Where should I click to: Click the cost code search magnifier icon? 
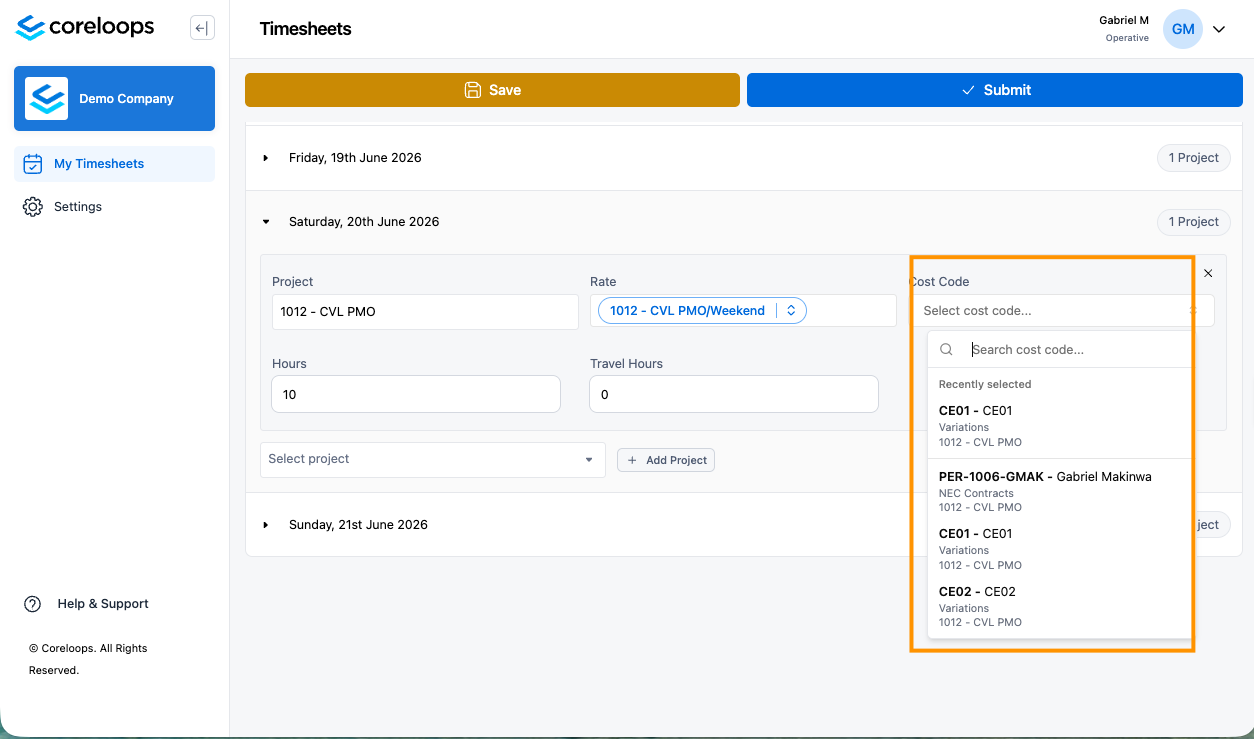click(947, 350)
